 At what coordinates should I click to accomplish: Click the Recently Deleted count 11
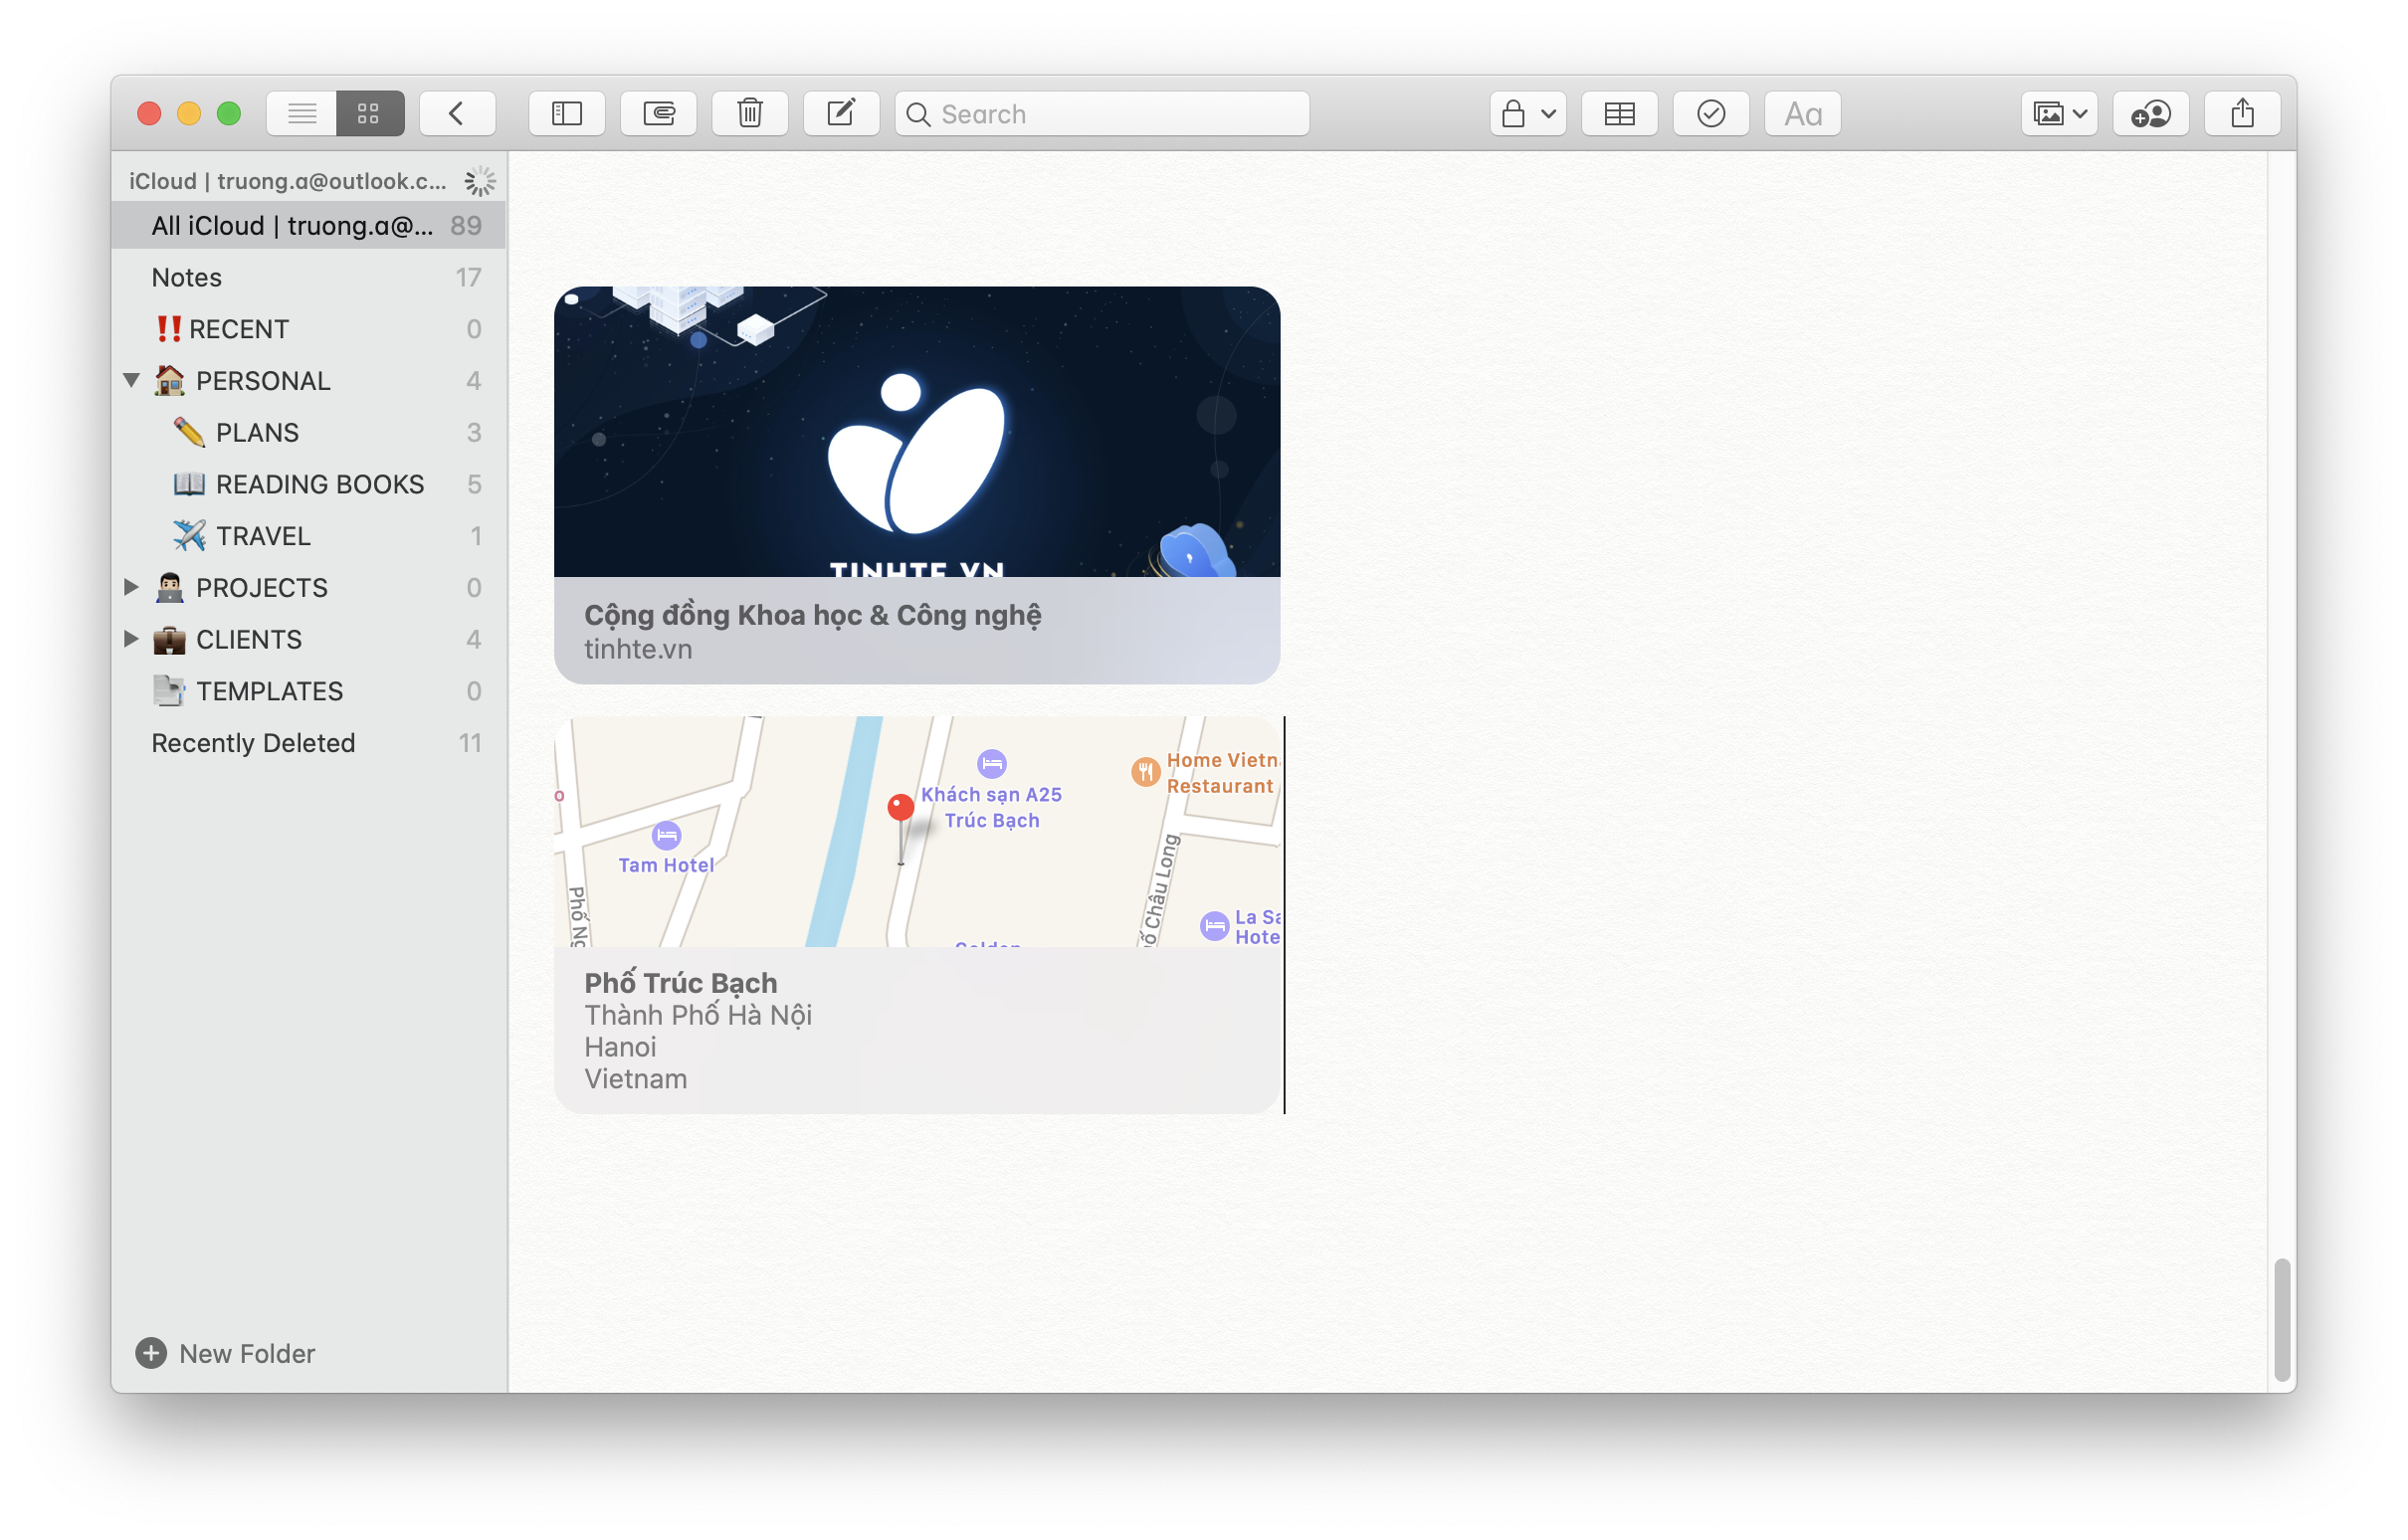click(470, 743)
